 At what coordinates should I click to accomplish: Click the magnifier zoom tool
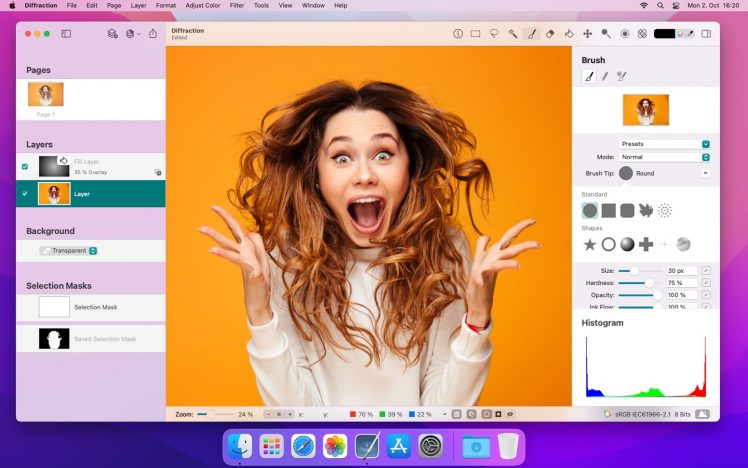pyautogui.click(x=606, y=33)
